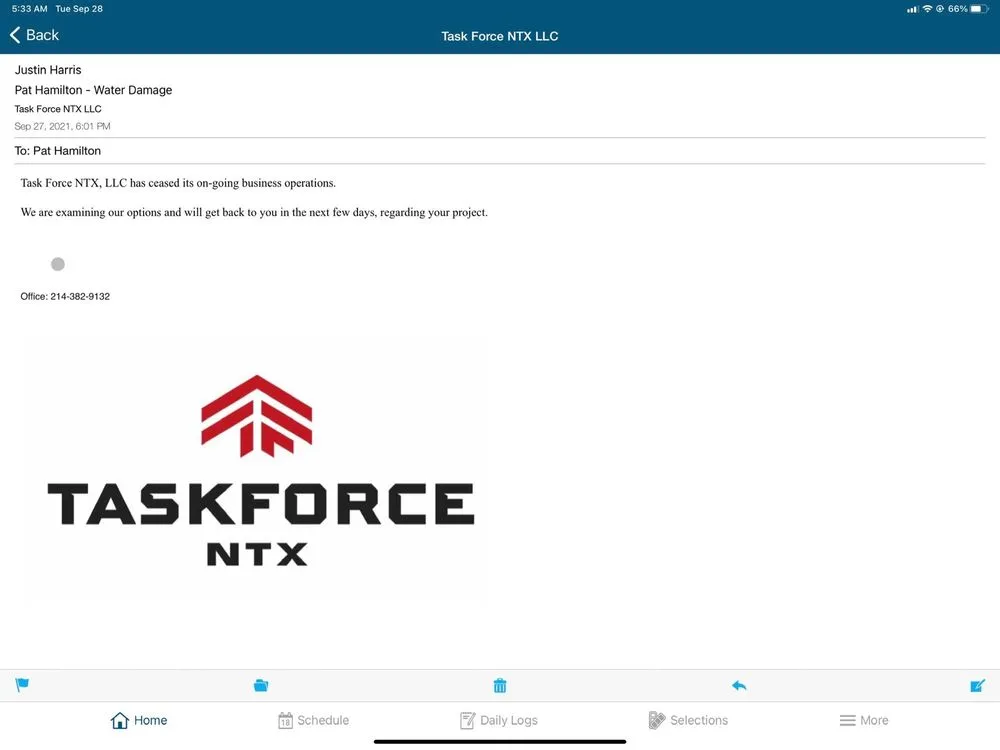Open the subject Pat Hamilton - Water Damage
Image resolution: width=1000 pixels, height=750 pixels.
point(93,89)
